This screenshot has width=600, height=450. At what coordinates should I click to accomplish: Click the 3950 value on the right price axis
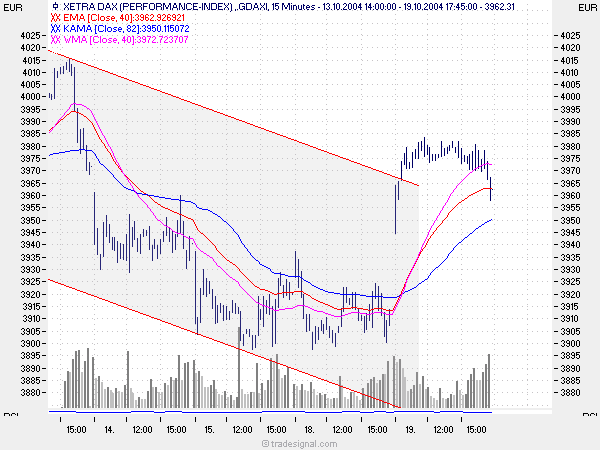coord(570,220)
